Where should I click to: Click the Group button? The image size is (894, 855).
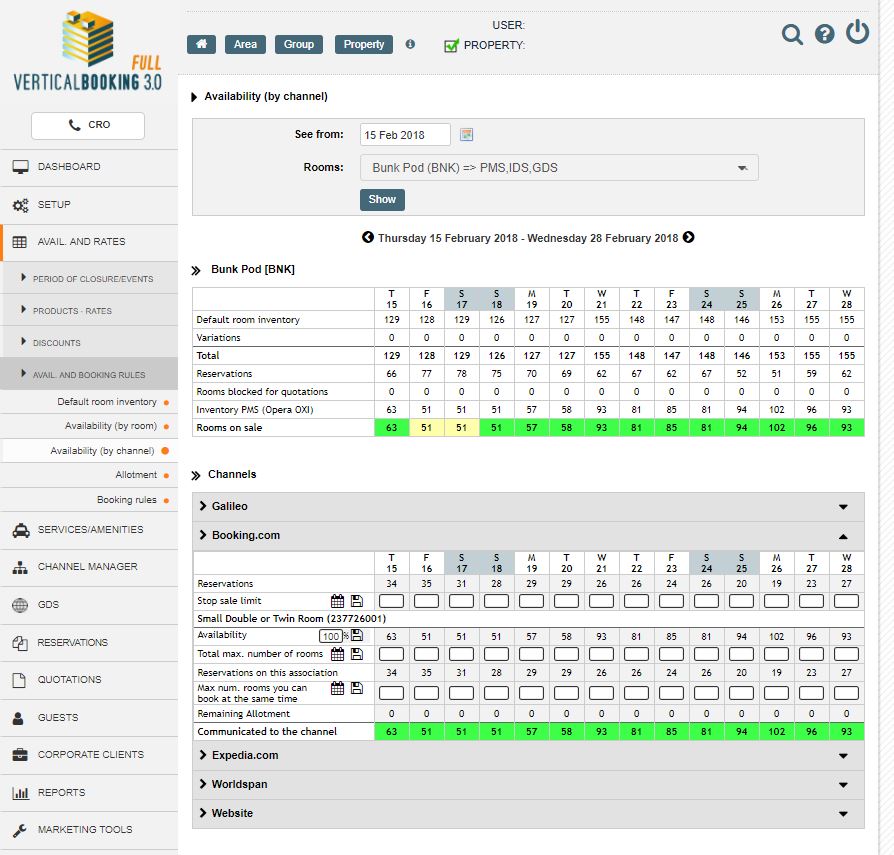point(299,44)
